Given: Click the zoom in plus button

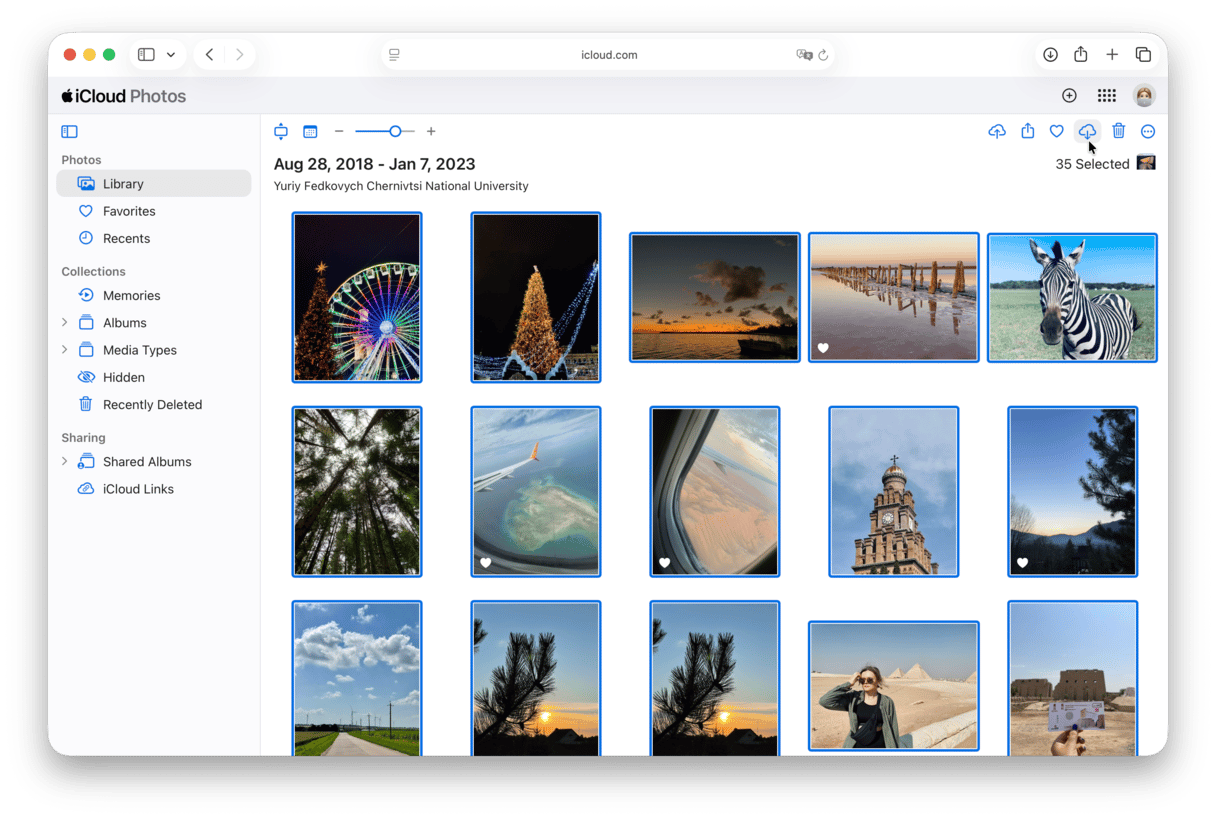Looking at the screenshot, I should point(431,131).
